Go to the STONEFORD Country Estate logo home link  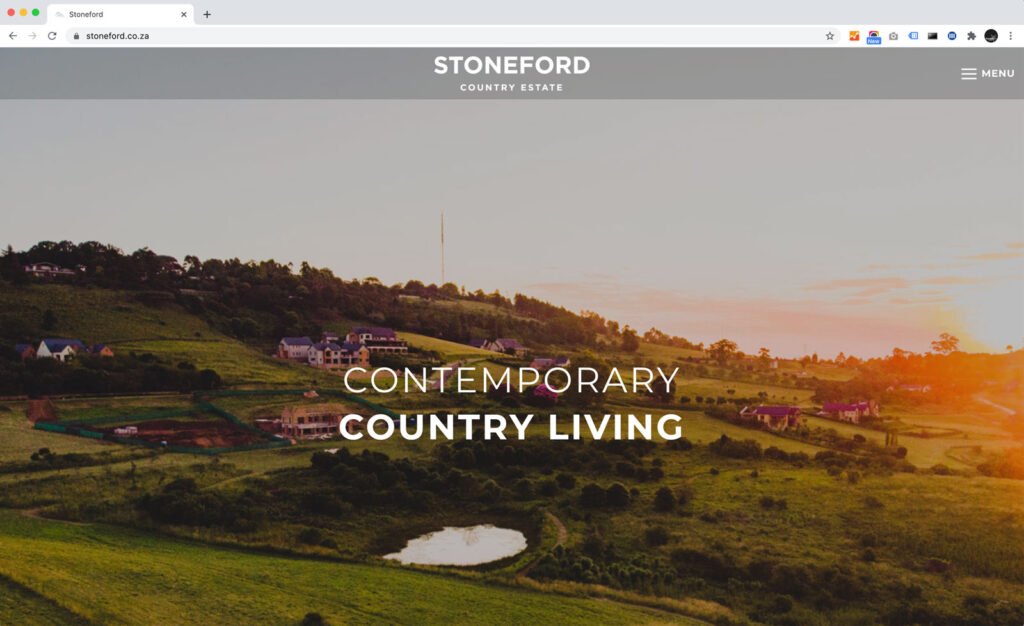click(x=511, y=74)
